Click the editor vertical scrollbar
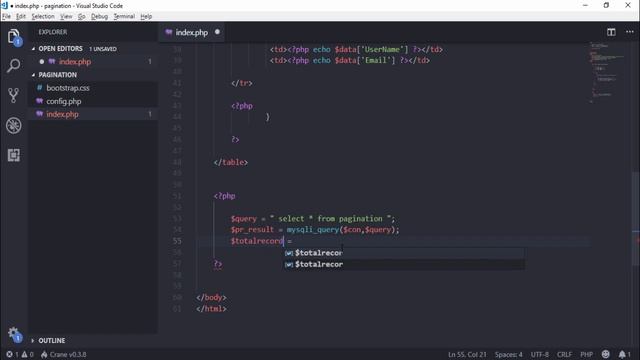Image resolution: width=640 pixels, height=360 pixels. pyautogui.click(x=636, y=220)
